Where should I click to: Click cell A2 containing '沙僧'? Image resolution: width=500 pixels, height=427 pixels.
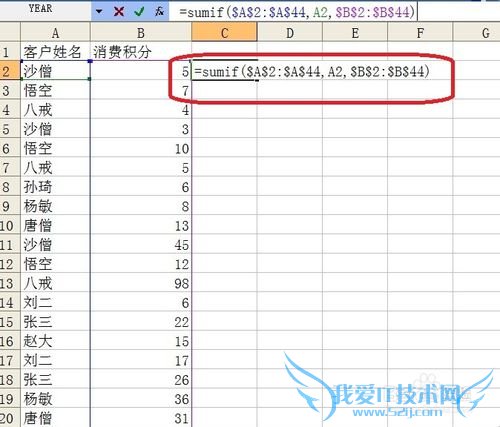click(x=55, y=71)
